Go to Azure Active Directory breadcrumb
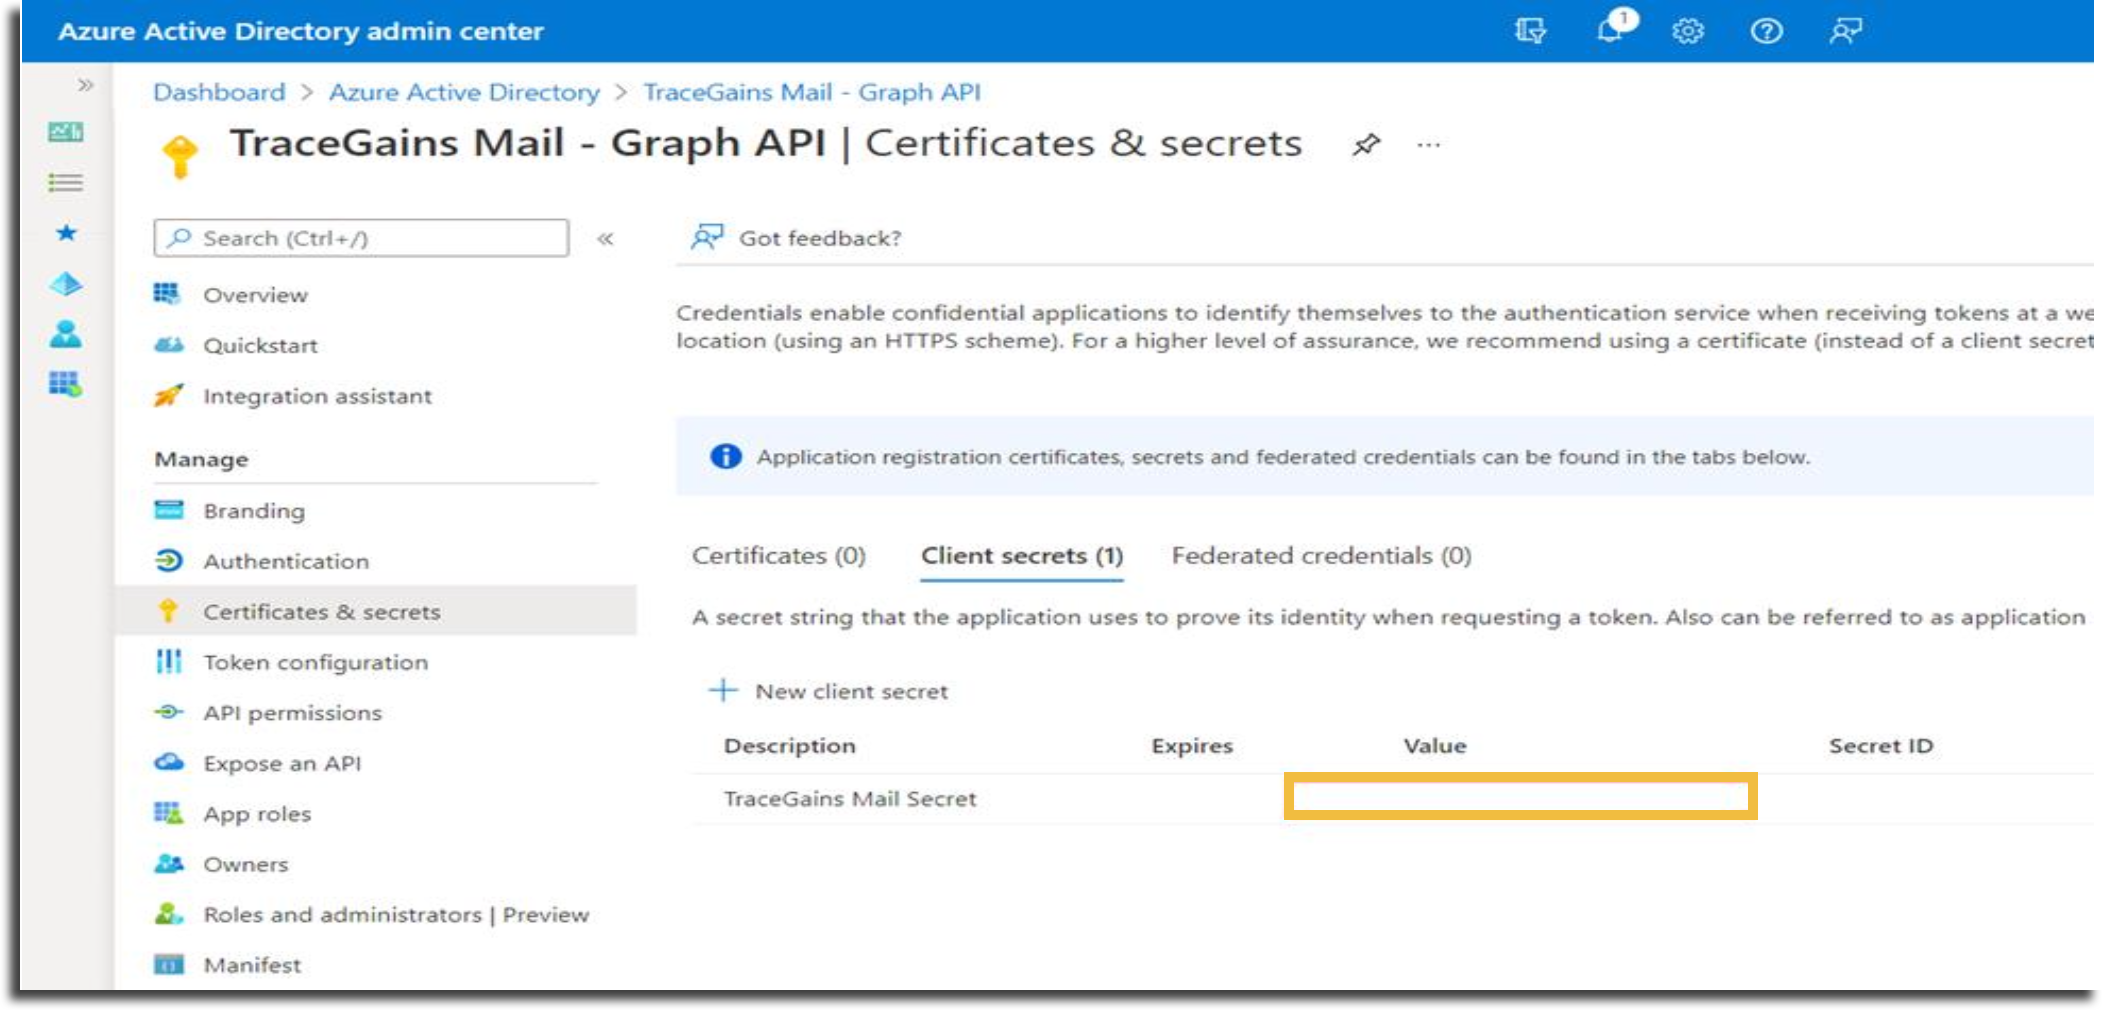Viewport: 2102px width, 1010px height. click(x=464, y=92)
